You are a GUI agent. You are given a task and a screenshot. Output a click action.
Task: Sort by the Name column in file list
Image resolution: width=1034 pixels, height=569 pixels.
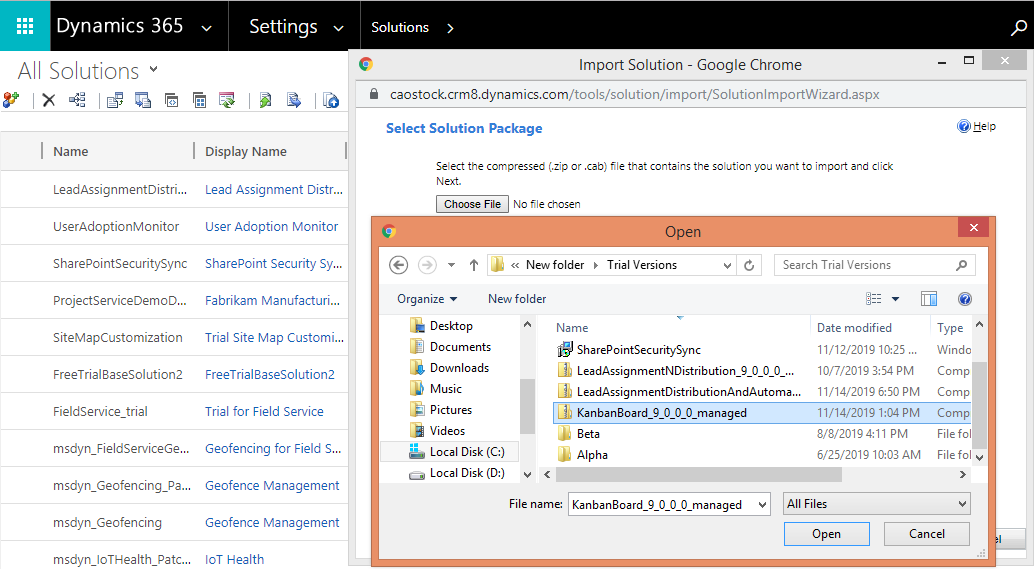pos(572,328)
